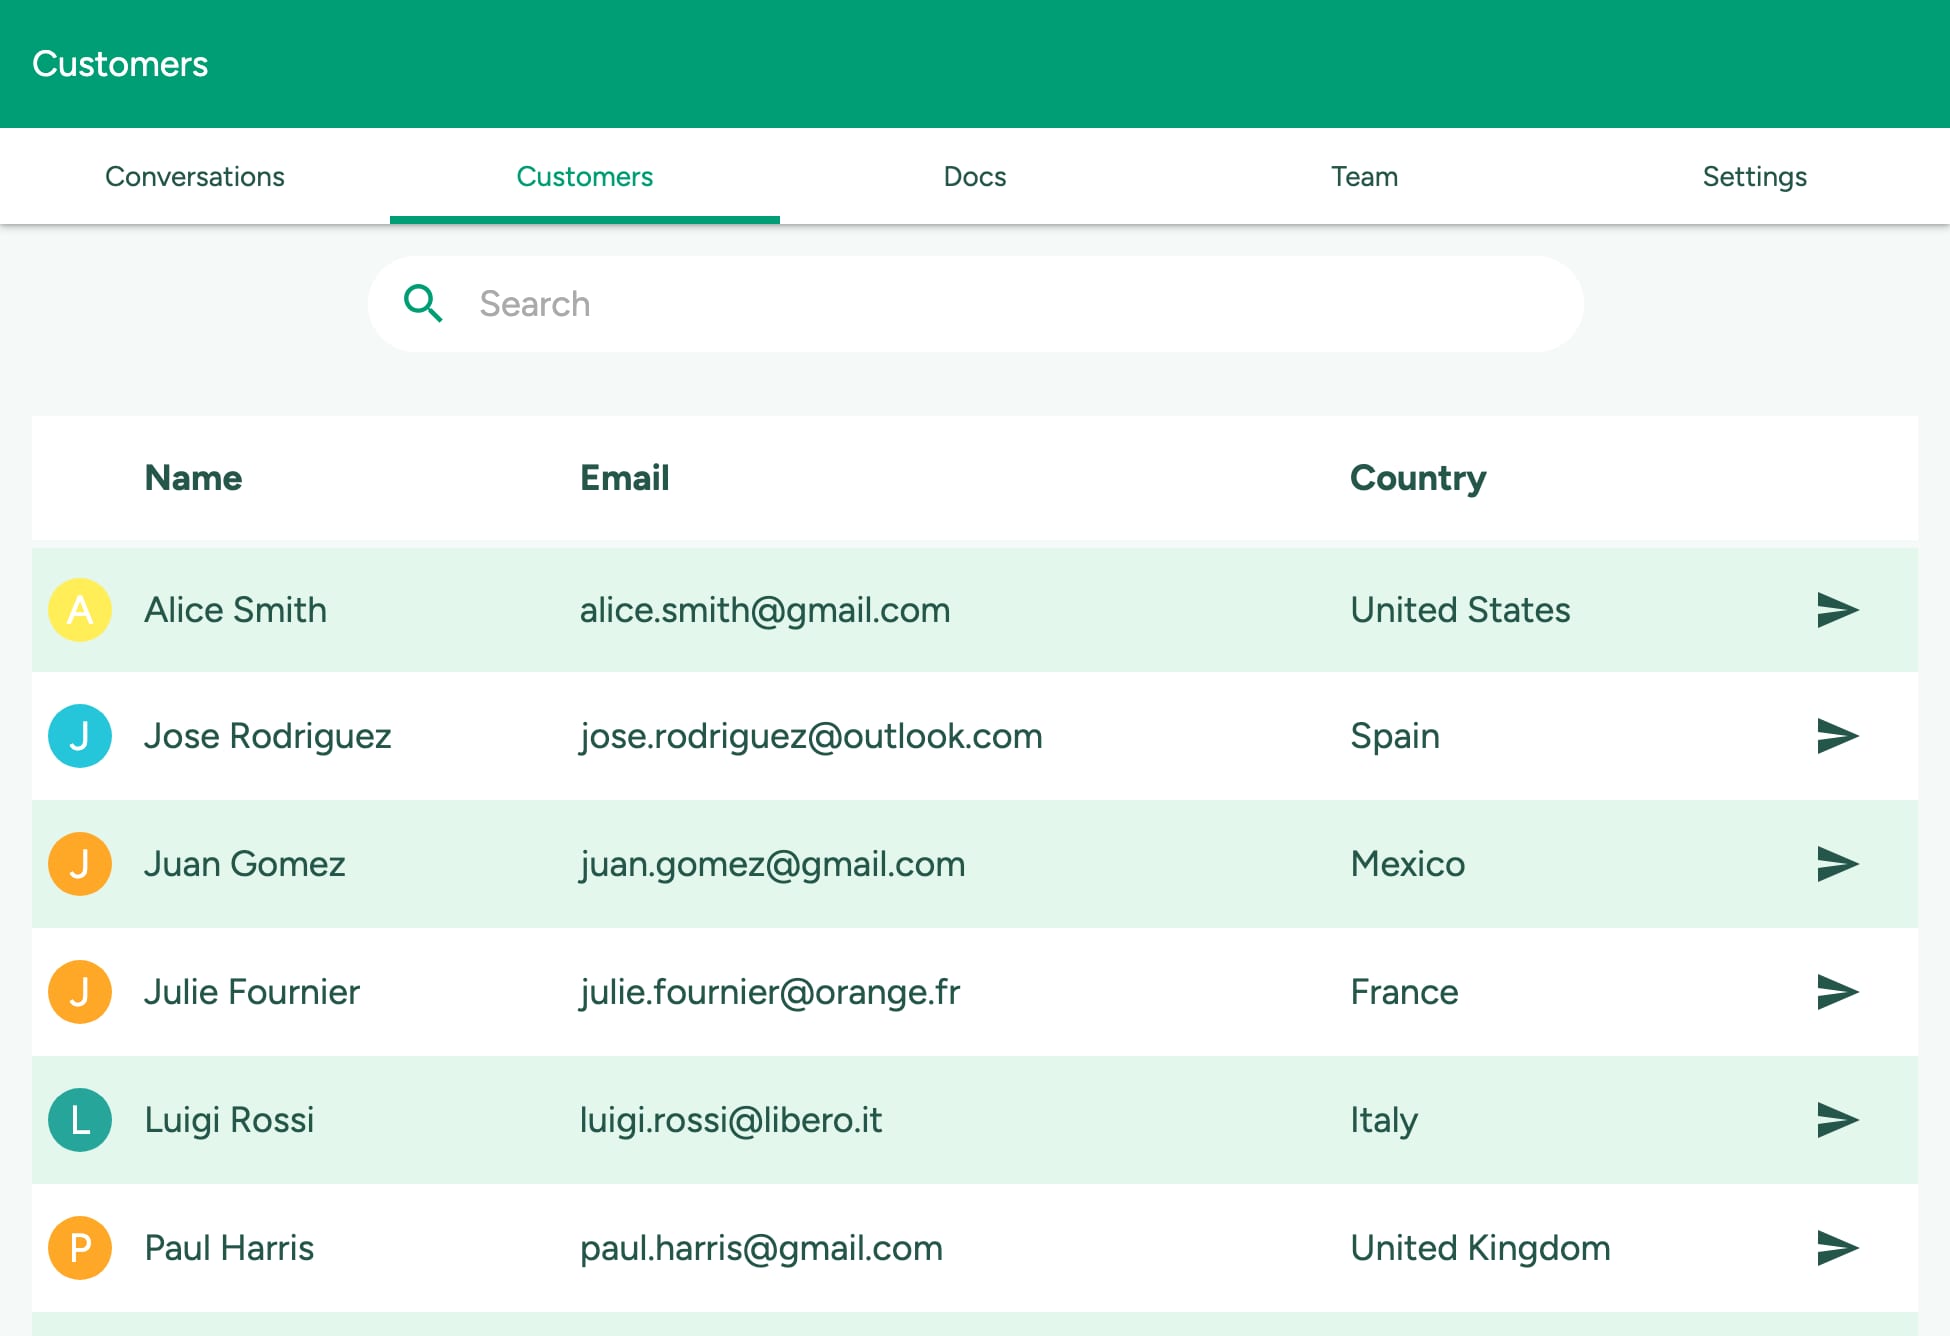
Task: Click the Customers title in the green header
Action: 120,64
